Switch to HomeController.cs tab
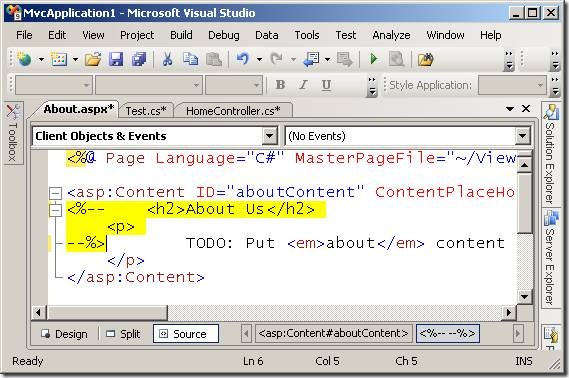 233,111
